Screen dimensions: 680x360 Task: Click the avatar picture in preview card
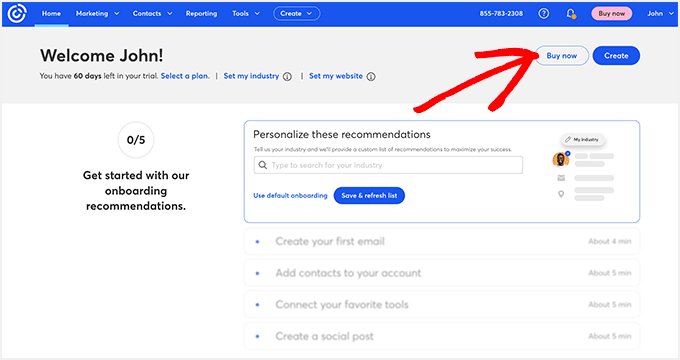tap(561, 160)
